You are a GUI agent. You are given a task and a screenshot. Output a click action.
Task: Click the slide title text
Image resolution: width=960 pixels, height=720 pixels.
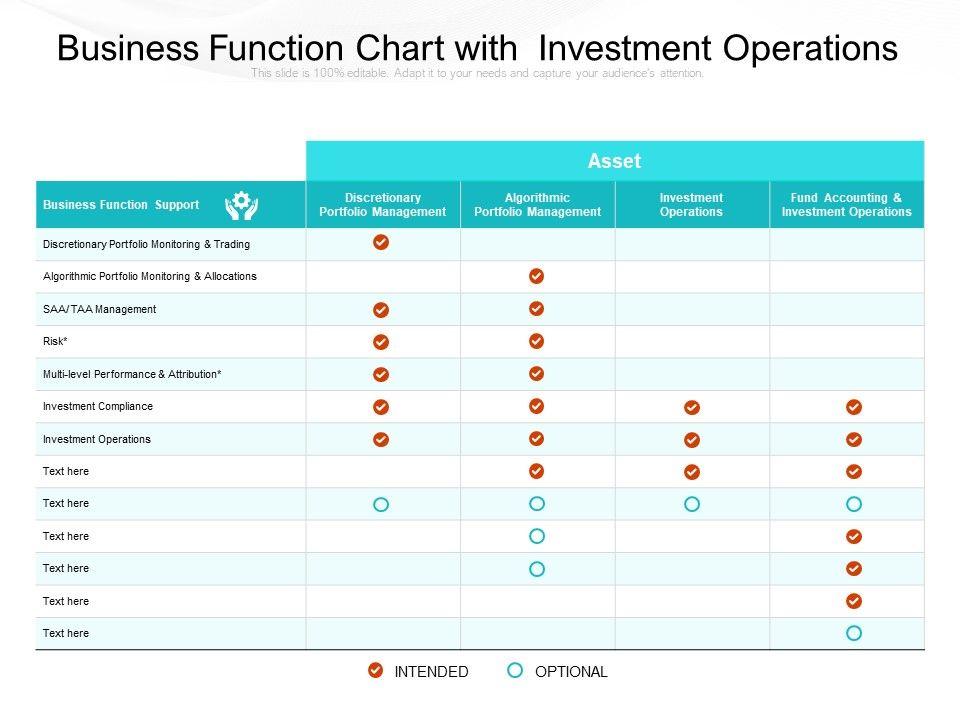click(477, 48)
